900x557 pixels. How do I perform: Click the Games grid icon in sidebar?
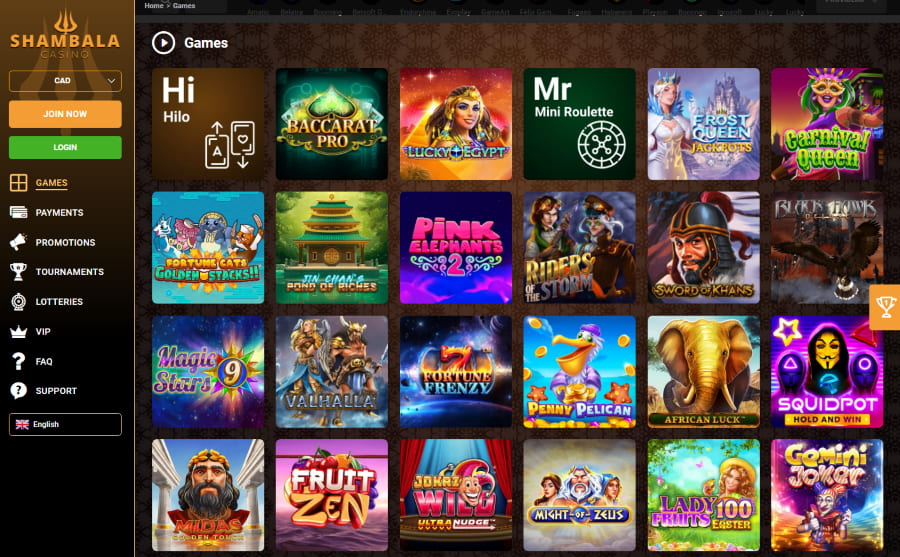[x=18, y=183]
